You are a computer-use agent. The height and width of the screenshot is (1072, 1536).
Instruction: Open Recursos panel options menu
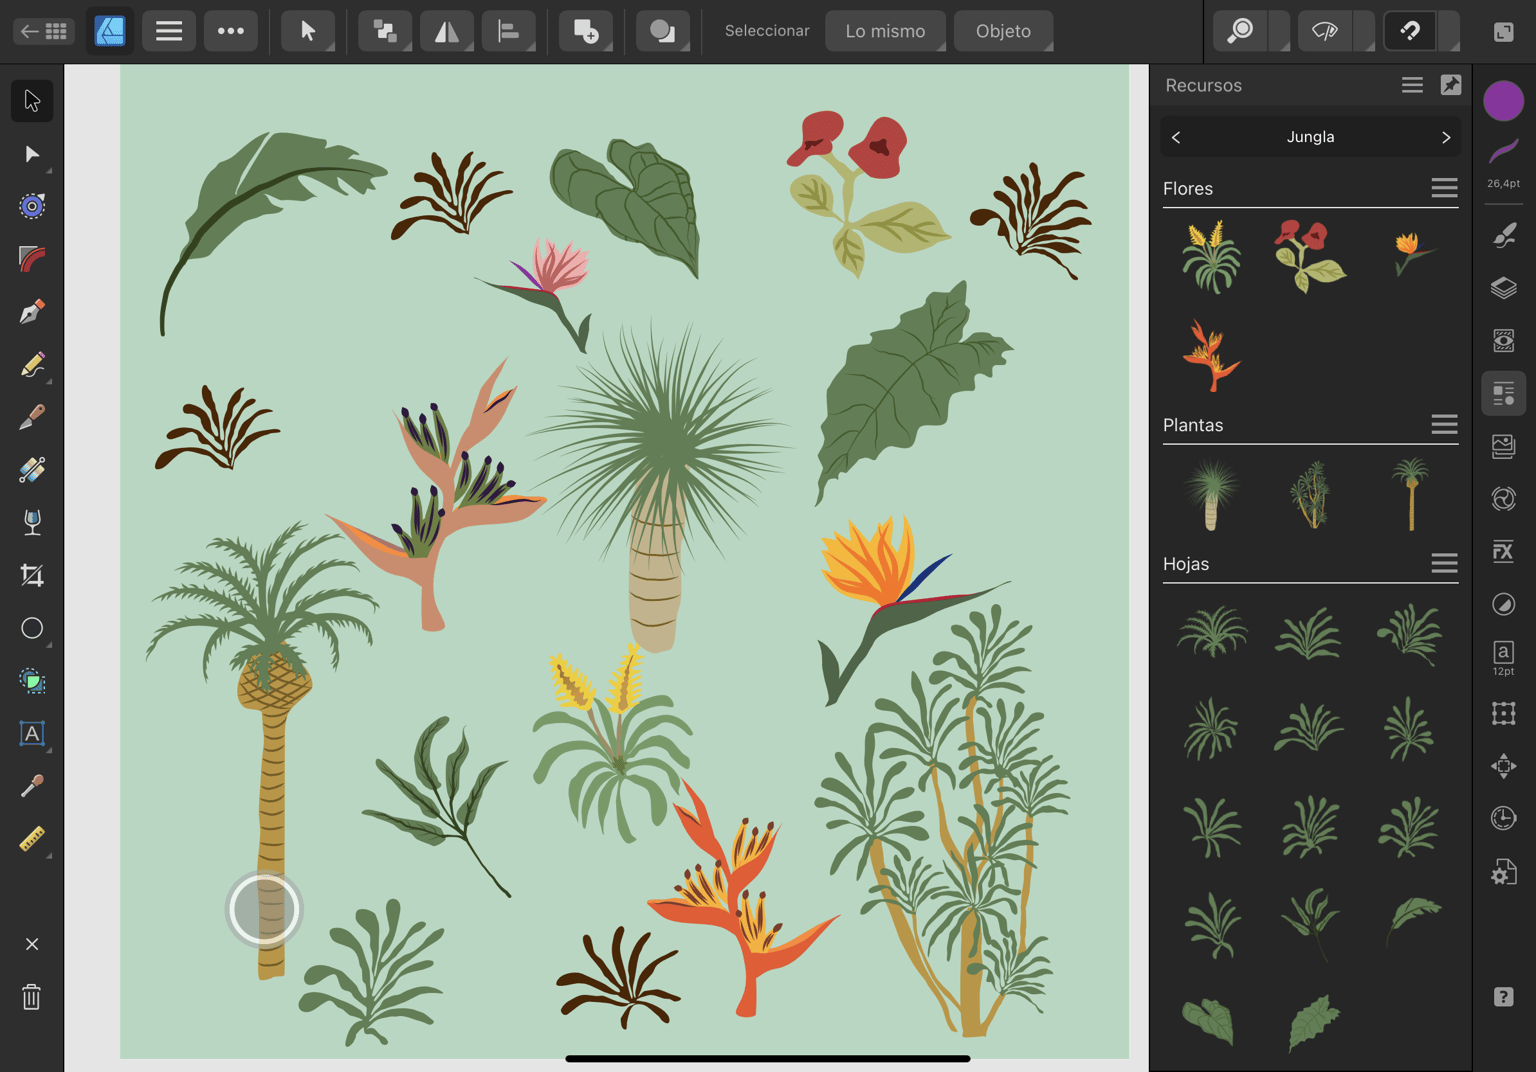(1412, 85)
